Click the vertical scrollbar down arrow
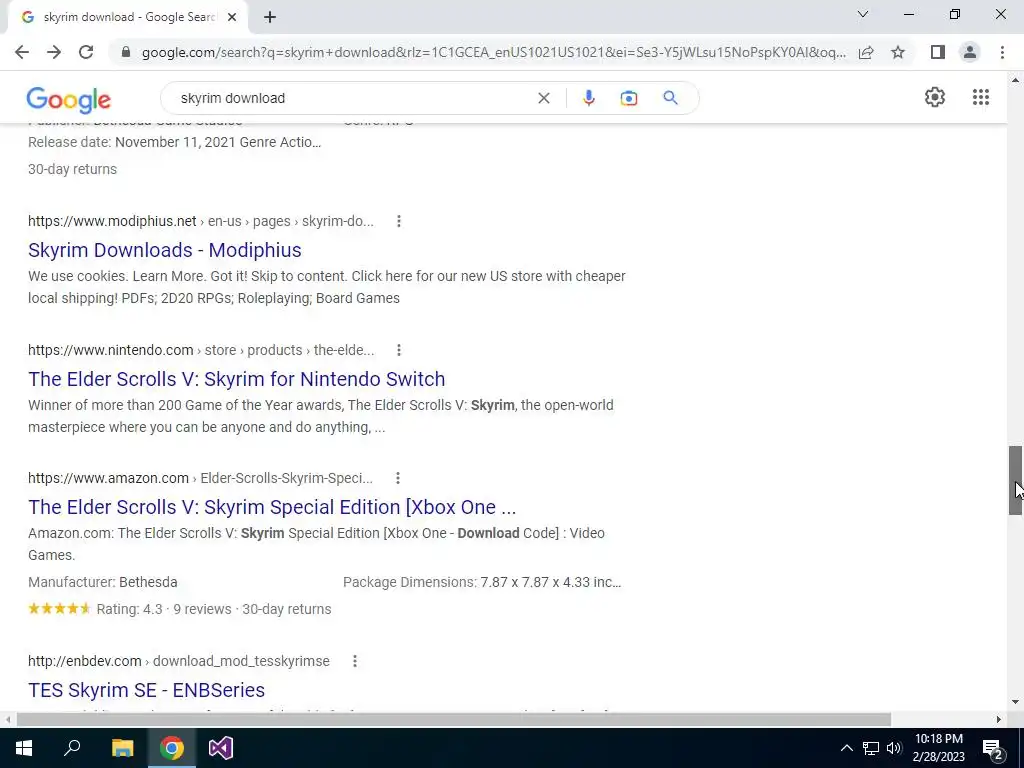Viewport: 1024px width, 768px height. (1015, 702)
